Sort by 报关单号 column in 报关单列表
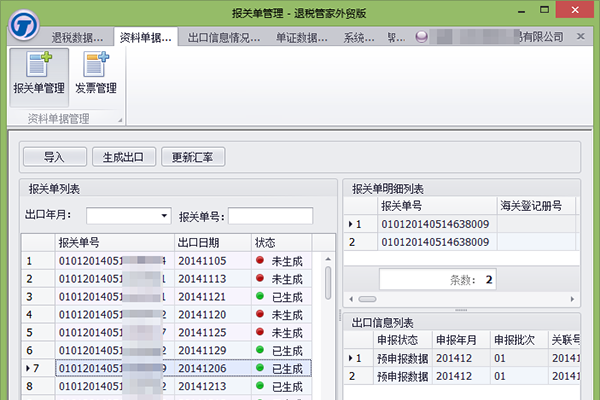The width and height of the screenshot is (600, 400). [x=114, y=243]
